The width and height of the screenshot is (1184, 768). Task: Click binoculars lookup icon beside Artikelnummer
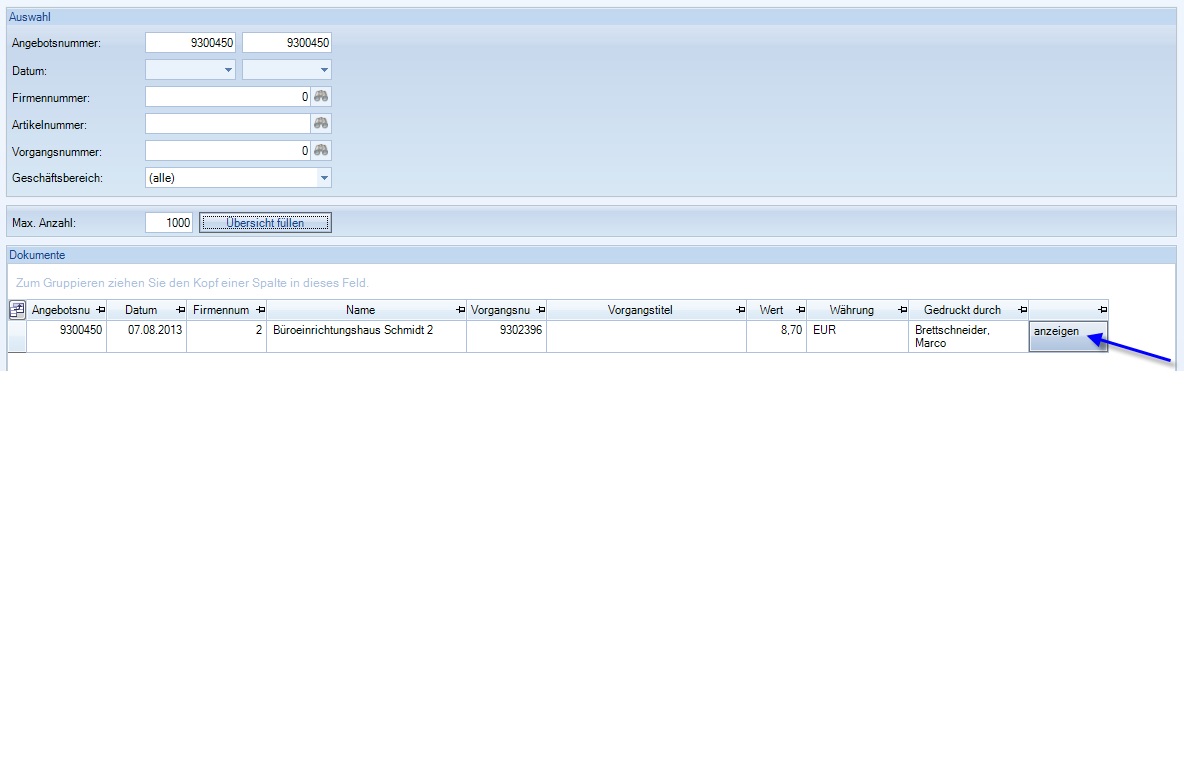[x=321, y=124]
